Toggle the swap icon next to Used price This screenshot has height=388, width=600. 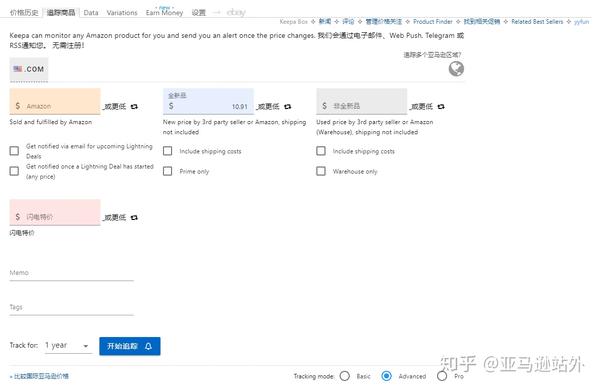[x=441, y=106]
